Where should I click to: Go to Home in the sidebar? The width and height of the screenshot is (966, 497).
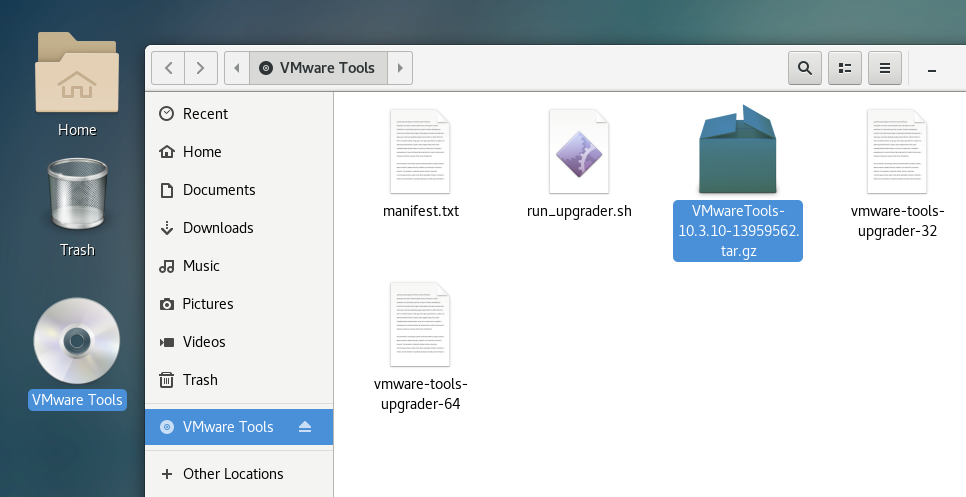(239, 152)
